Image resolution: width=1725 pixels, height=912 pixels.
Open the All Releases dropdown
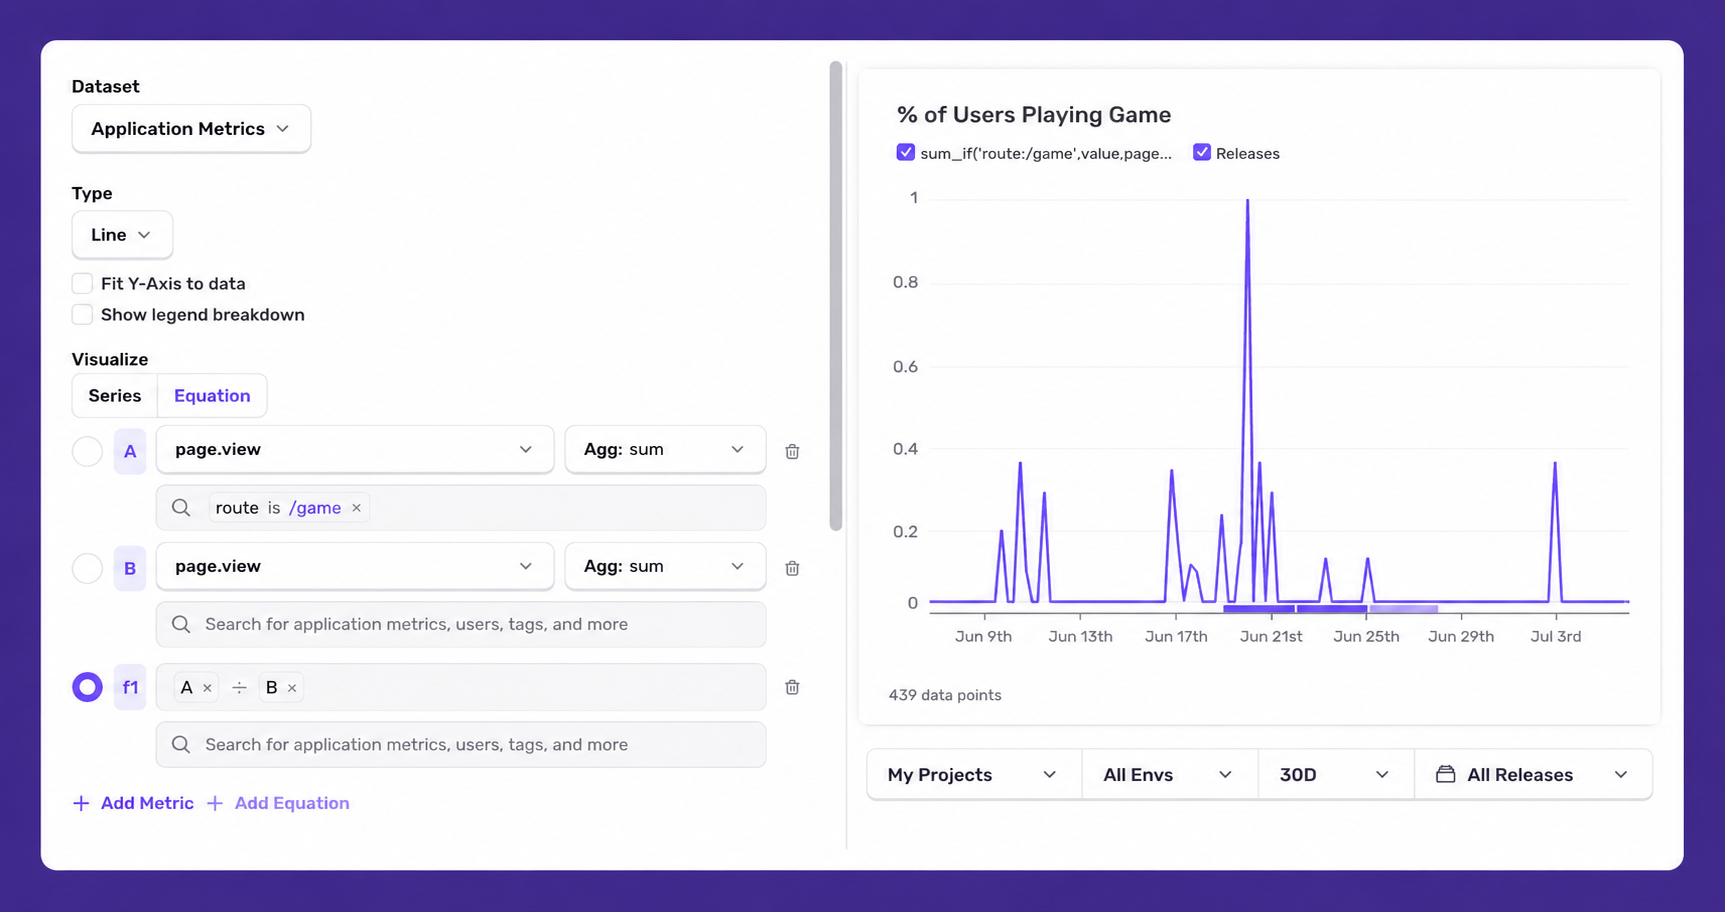click(1533, 775)
